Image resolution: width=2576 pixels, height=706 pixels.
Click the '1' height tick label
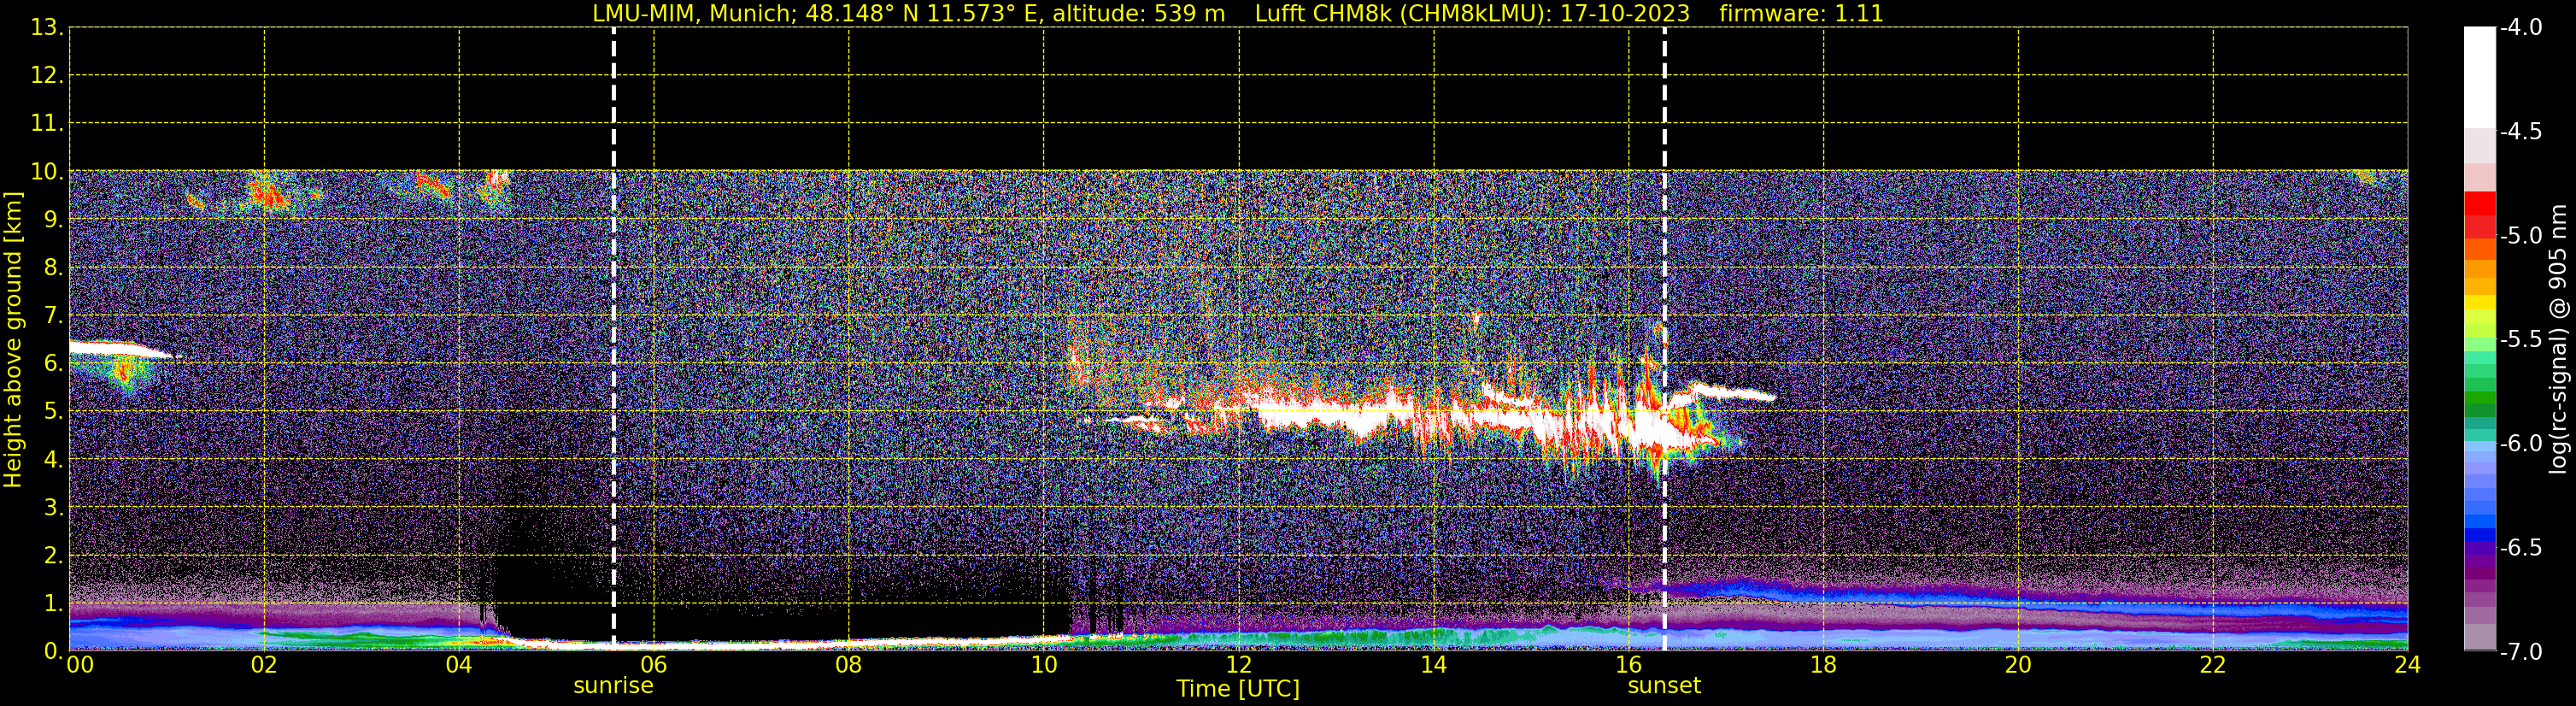[53, 603]
